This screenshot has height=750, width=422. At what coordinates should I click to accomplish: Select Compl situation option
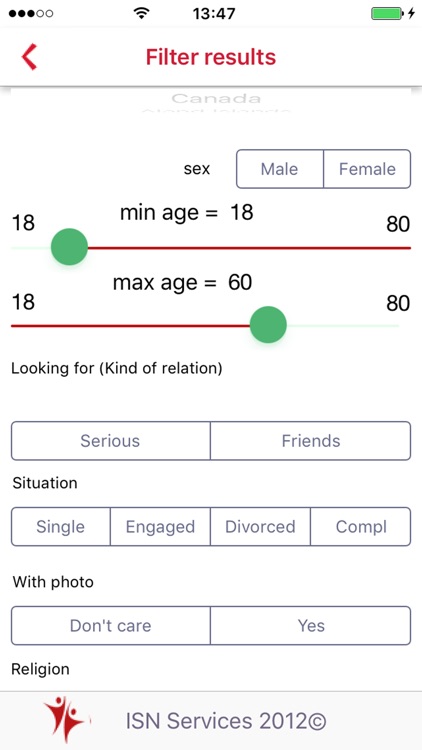tap(361, 527)
